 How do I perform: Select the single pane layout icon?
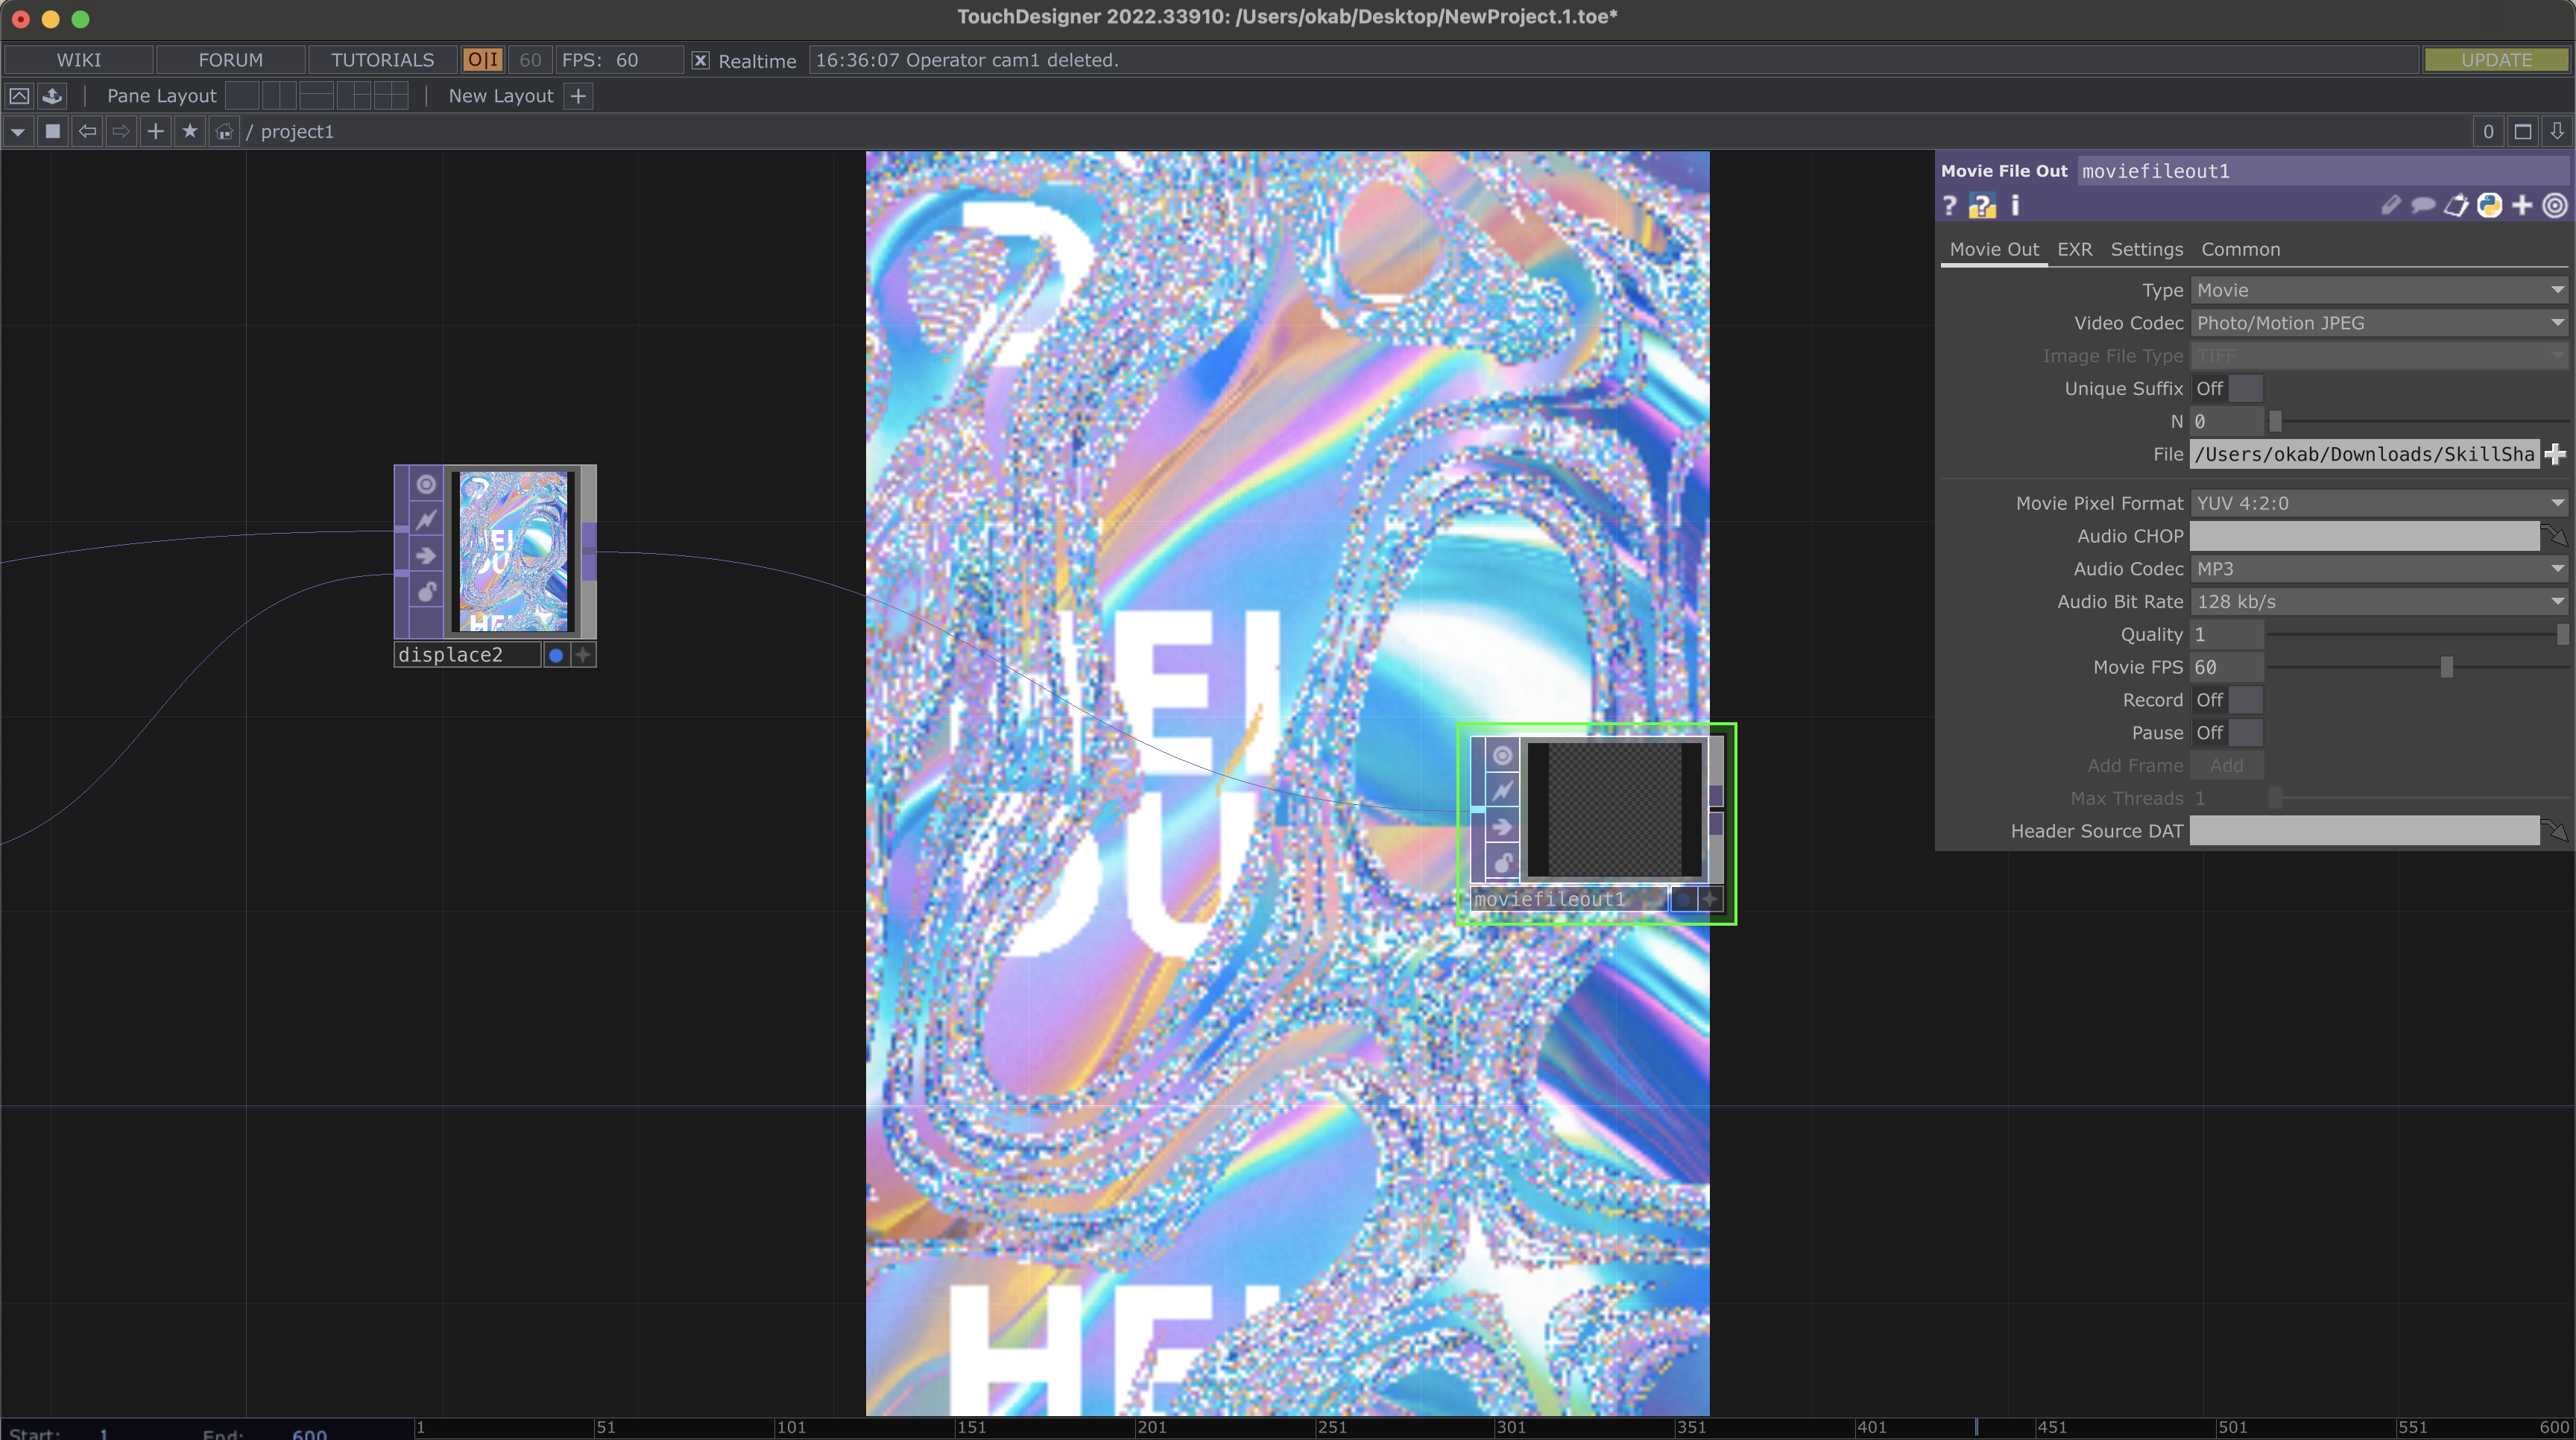point(242,96)
